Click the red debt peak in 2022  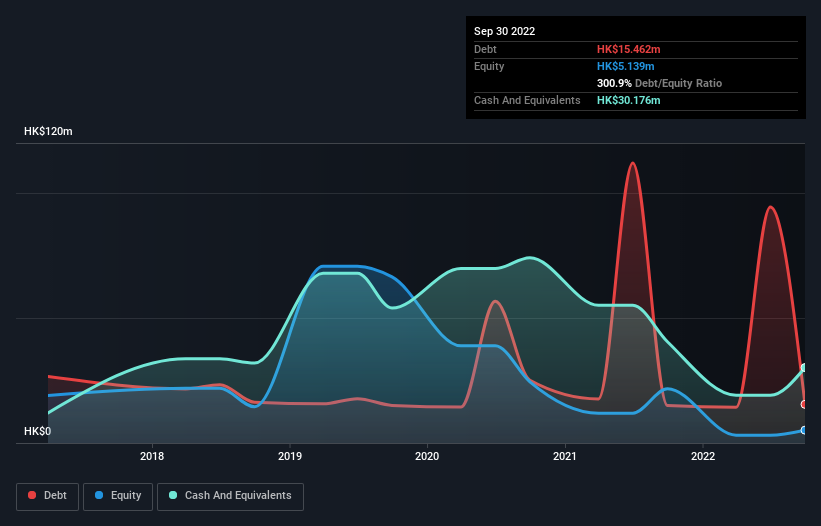770,207
